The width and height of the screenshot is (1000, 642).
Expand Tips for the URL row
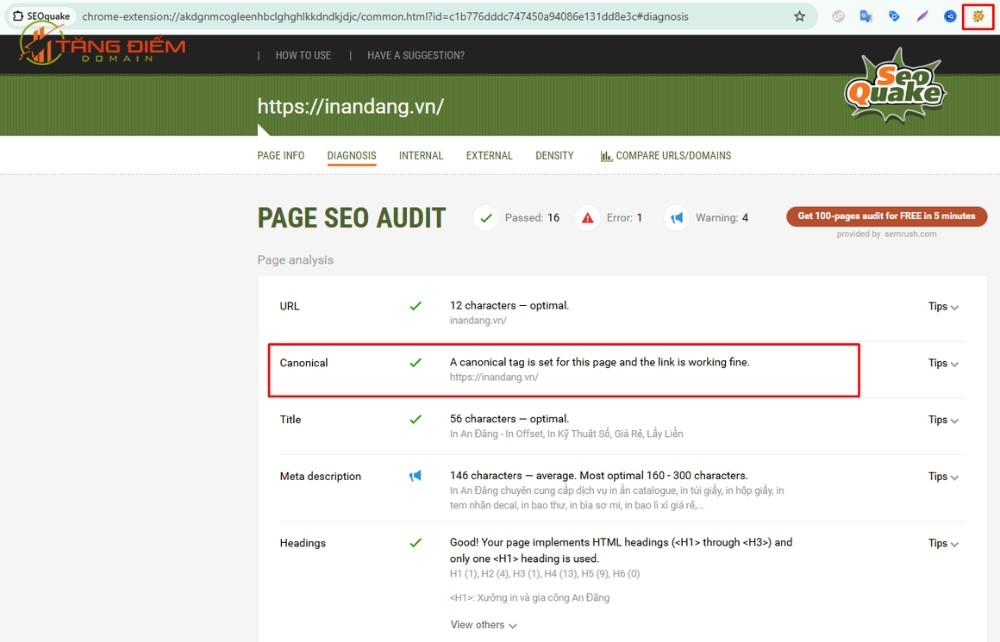(x=943, y=306)
